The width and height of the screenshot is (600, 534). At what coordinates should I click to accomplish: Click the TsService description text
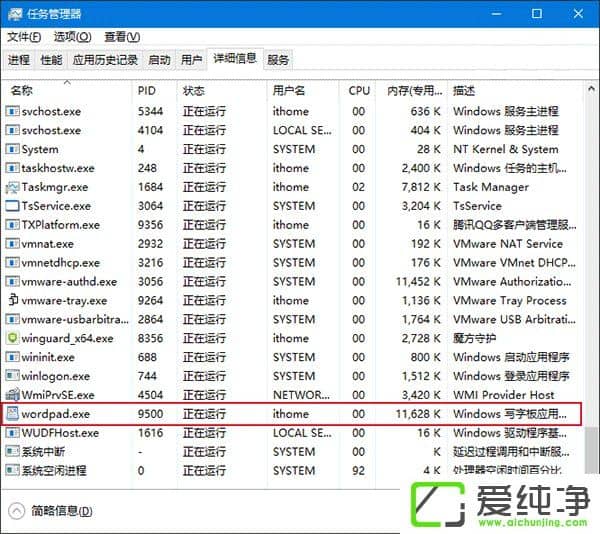477,206
